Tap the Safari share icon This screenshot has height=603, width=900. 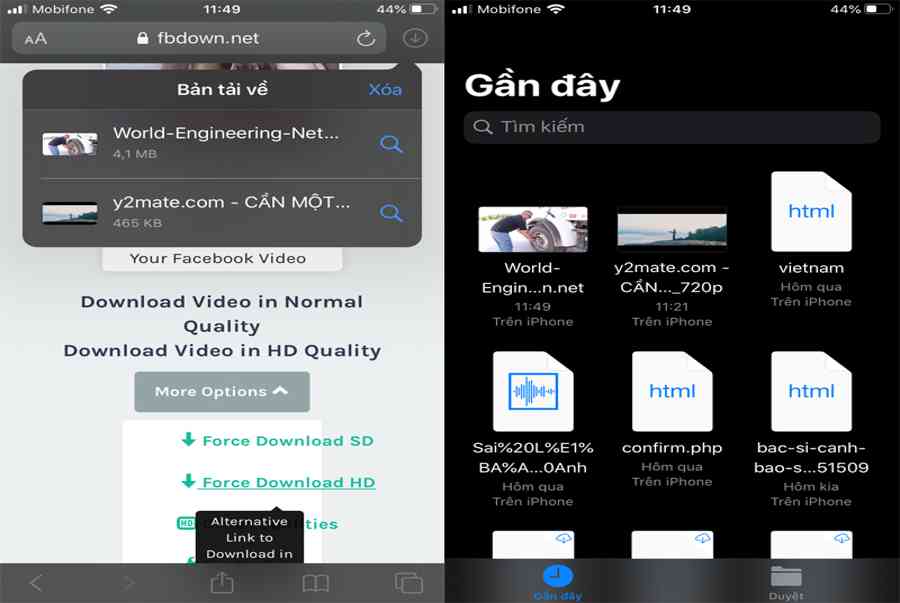coord(222,582)
